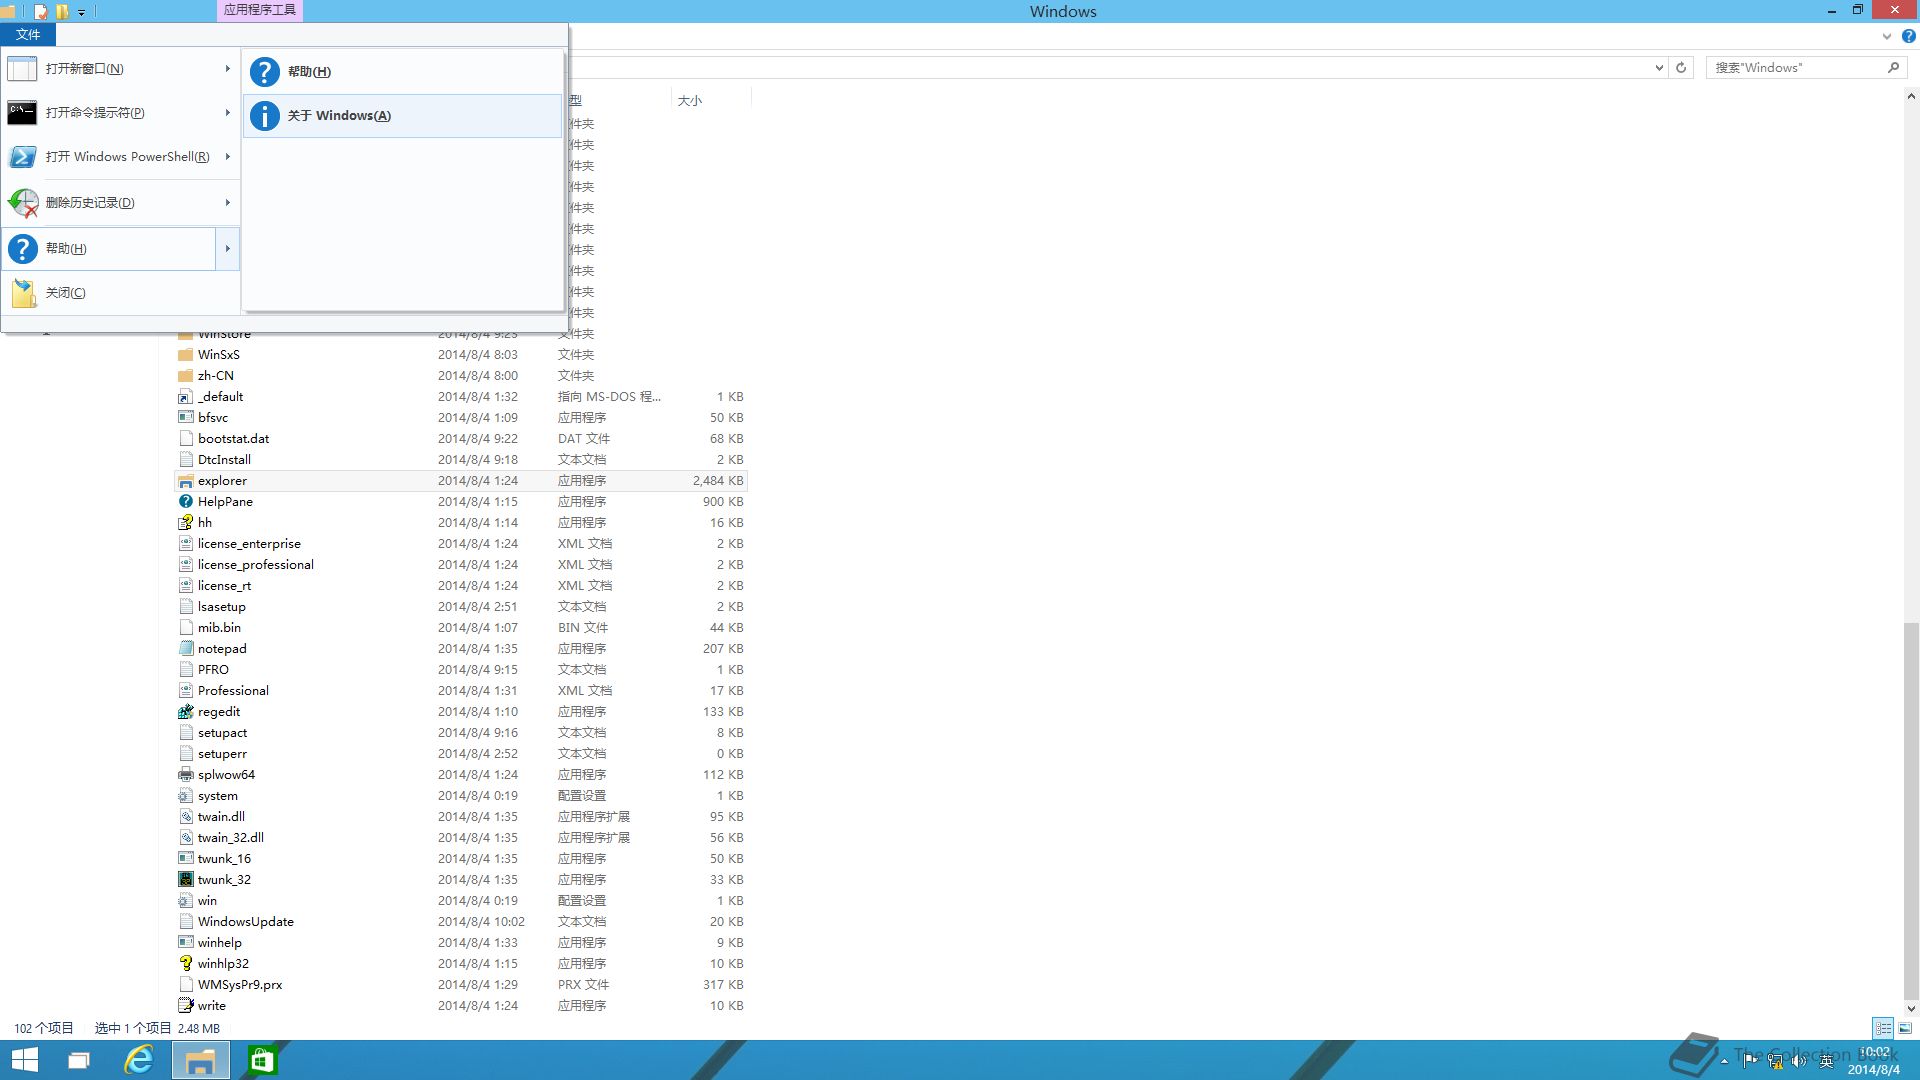
Task: Select the DtcInstall file
Action: (224, 460)
